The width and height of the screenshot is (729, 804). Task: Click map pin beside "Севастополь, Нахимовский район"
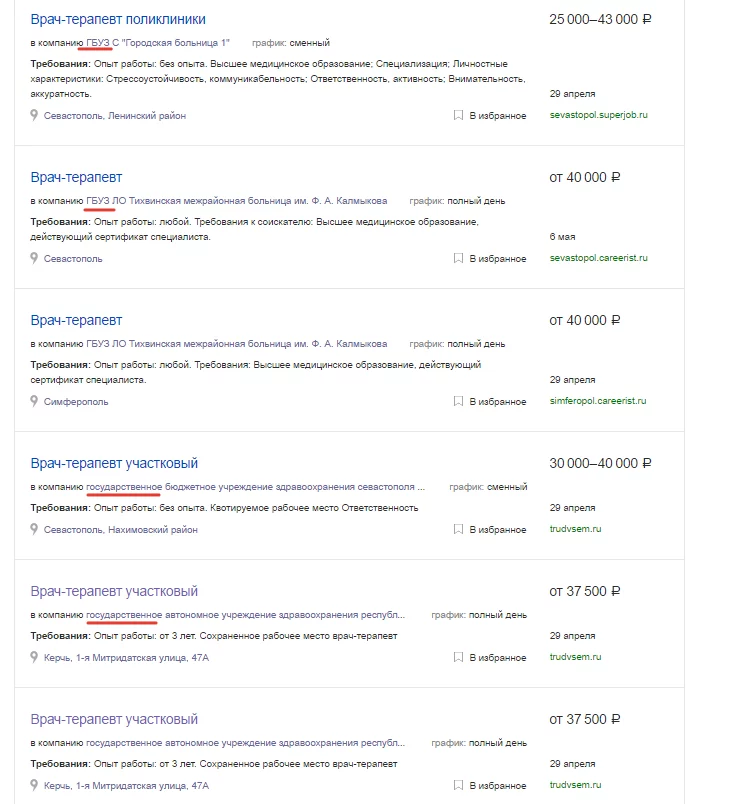pos(35,530)
